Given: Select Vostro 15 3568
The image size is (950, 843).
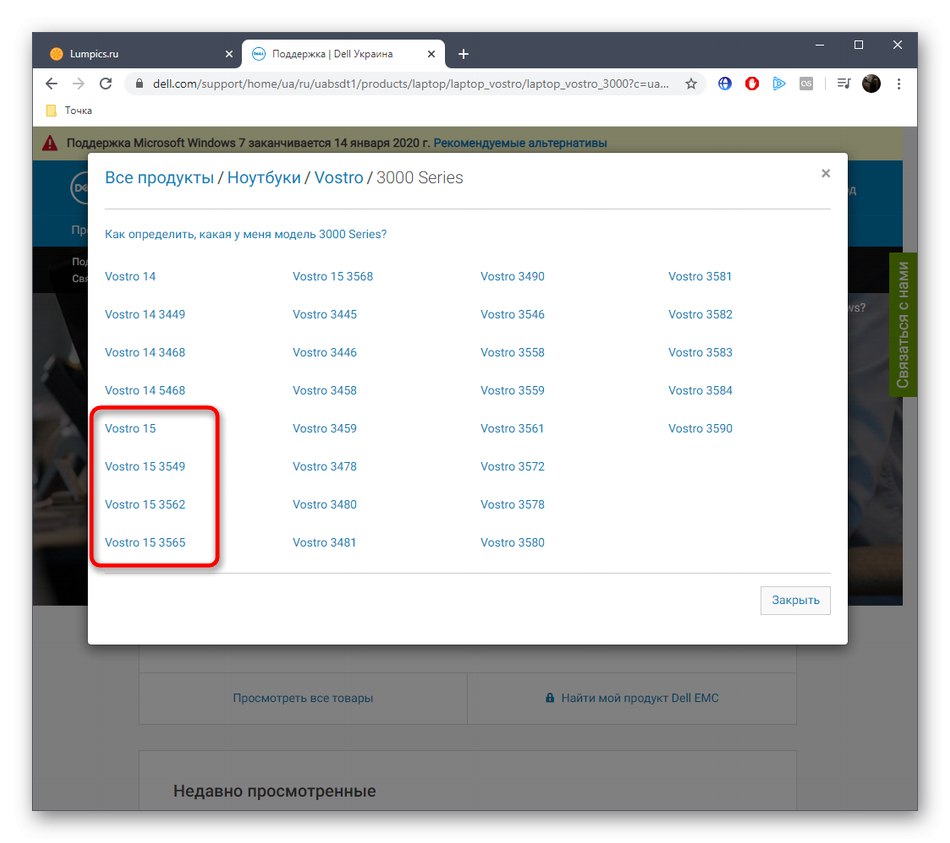Looking at the screenshot, I should (x=333, y=276).
